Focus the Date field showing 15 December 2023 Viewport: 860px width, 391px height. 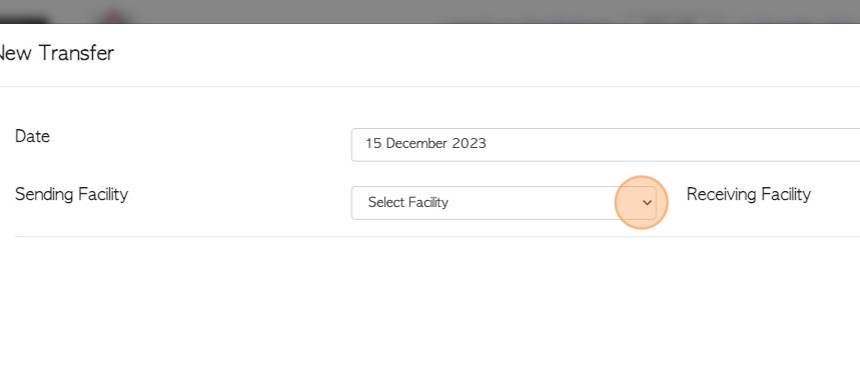coord(606,145)
